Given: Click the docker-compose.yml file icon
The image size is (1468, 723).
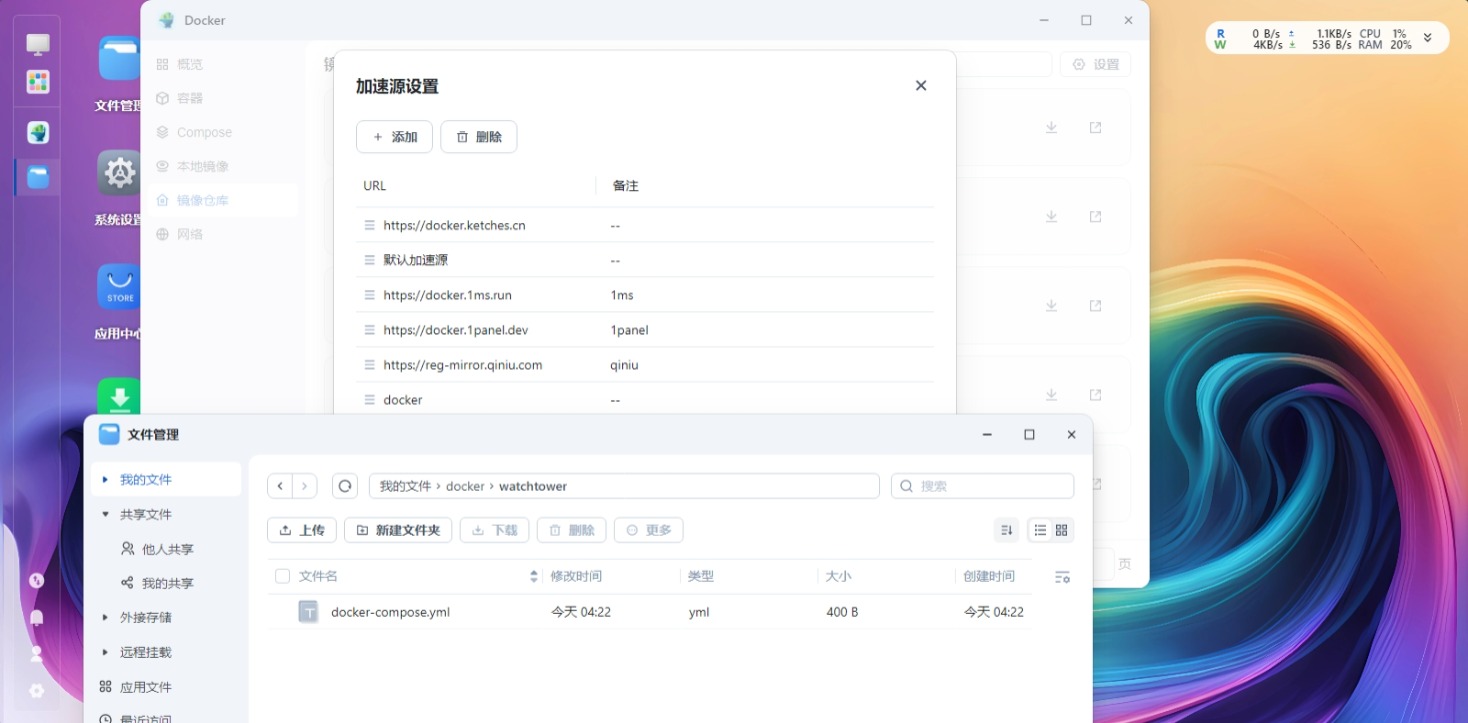Looking at the screenshot, I should [x=308, y=612].
